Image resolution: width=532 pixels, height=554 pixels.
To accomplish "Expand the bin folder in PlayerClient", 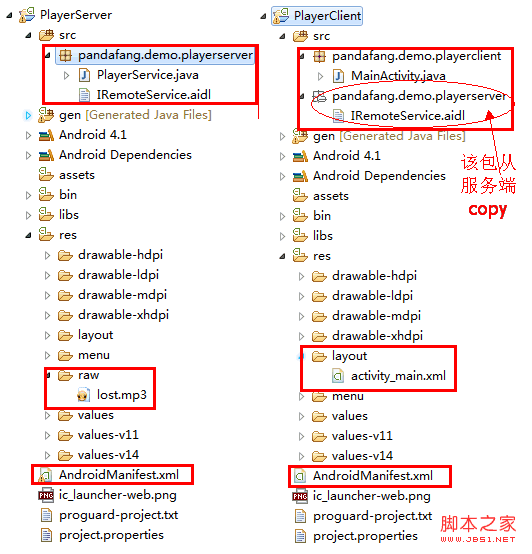I will click(282, 216).
